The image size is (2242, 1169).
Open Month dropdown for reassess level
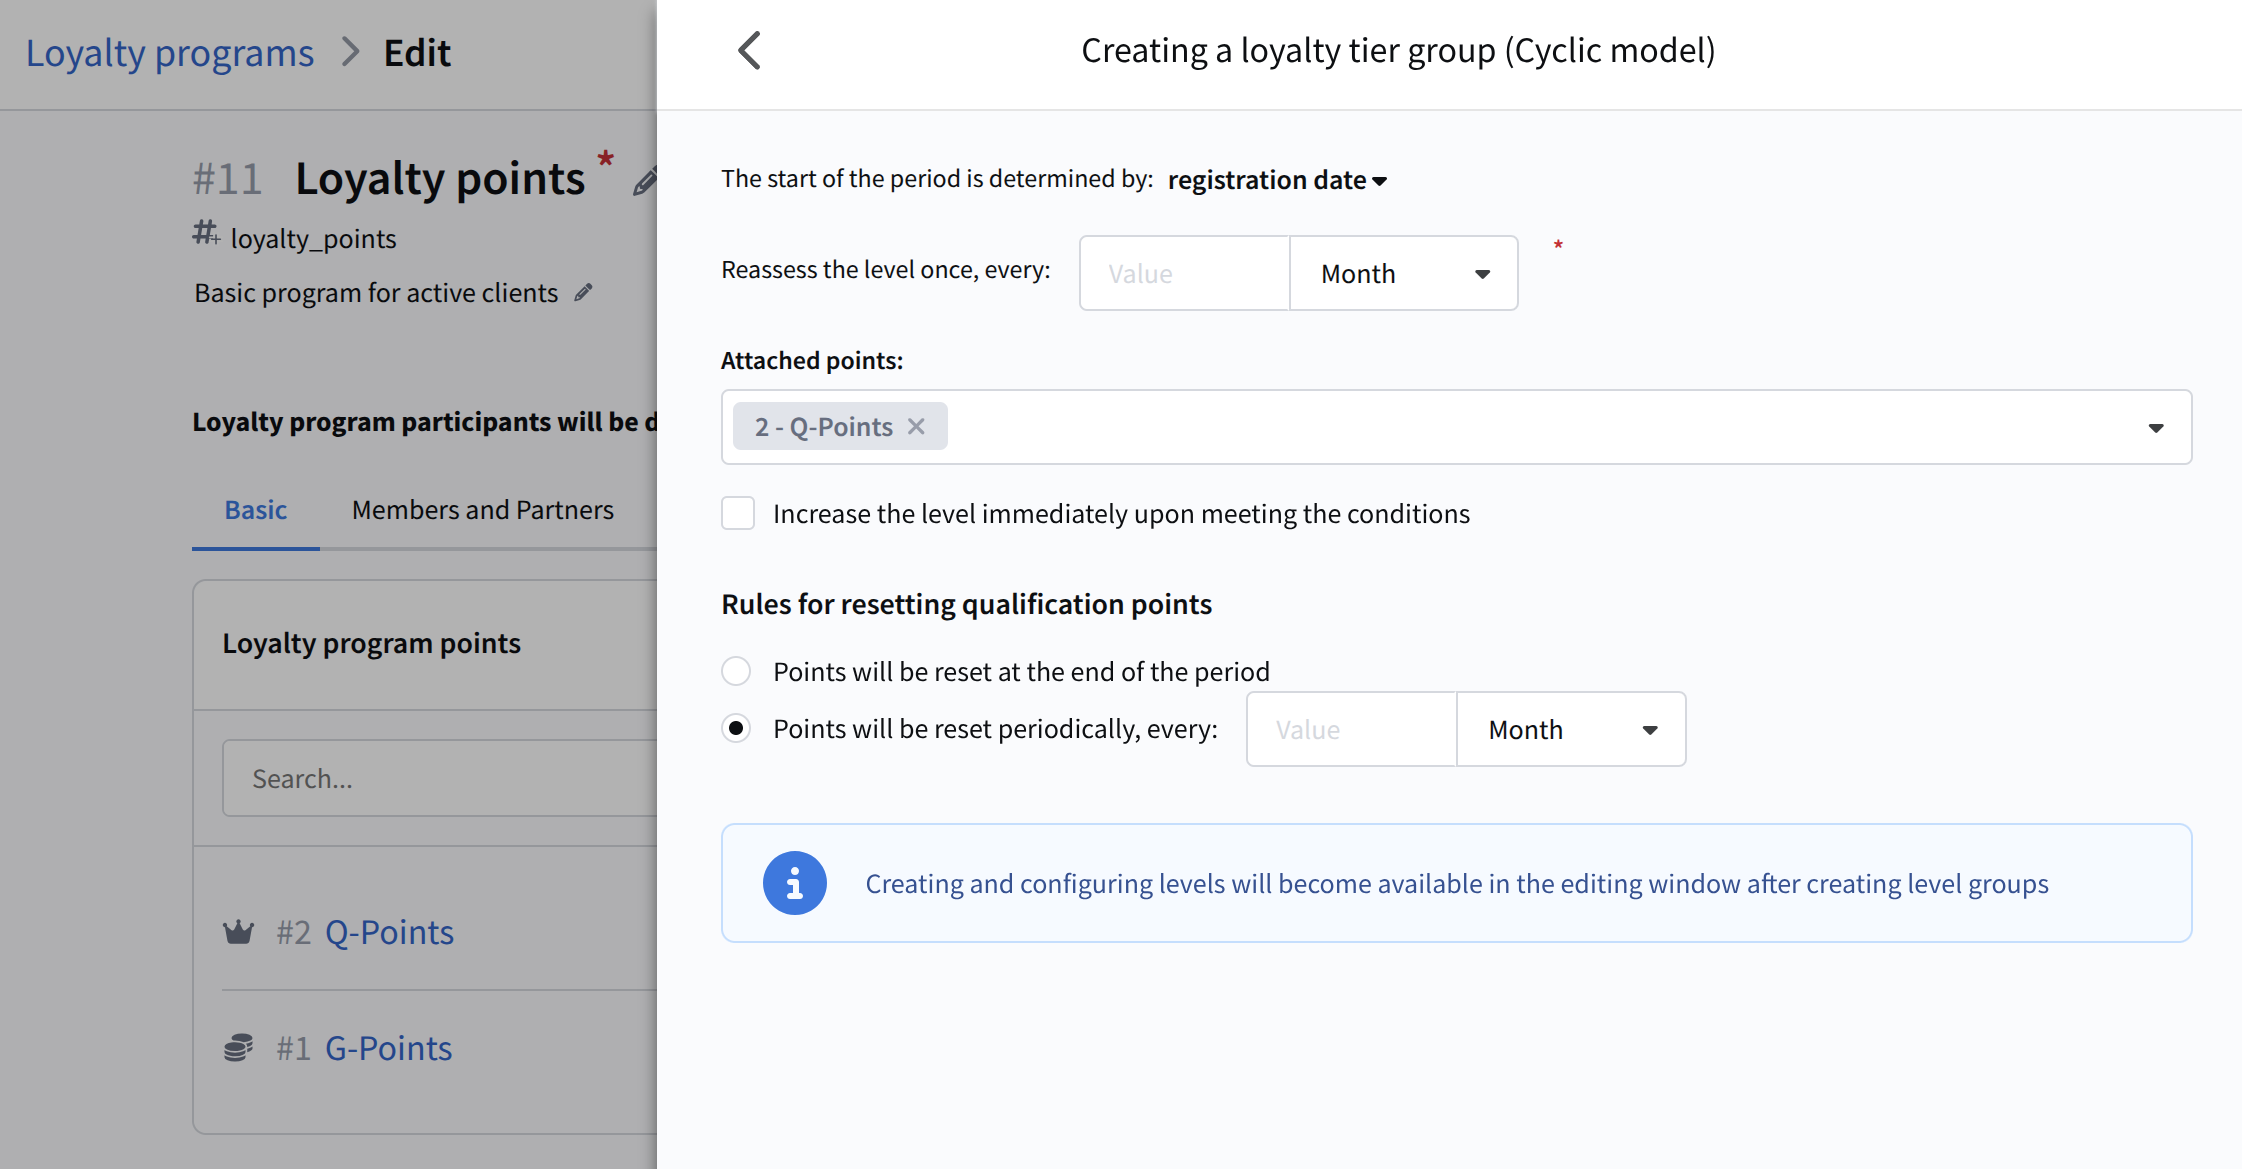coord(1403,273)
